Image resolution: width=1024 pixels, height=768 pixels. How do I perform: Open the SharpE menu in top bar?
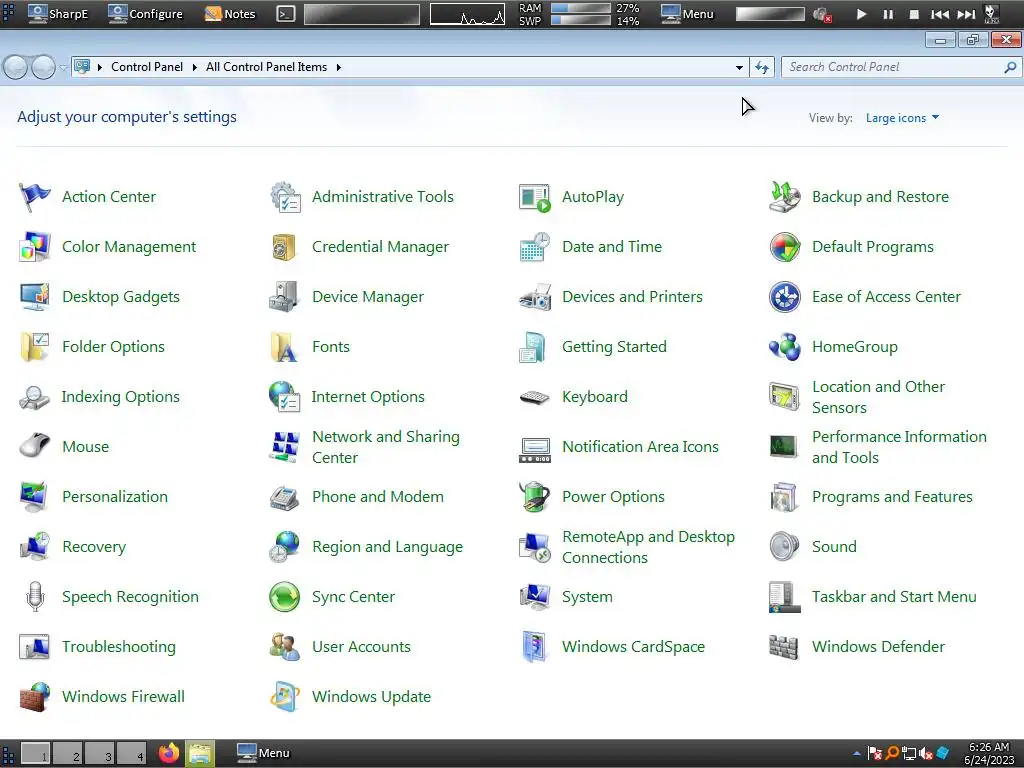coord(58,14)
